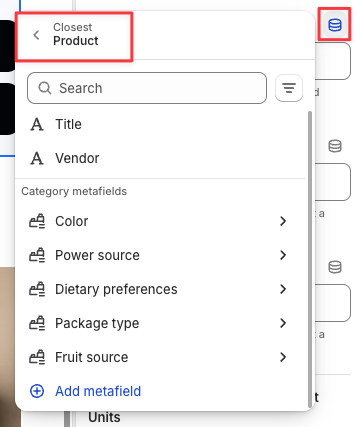Screen dimensions: 361x427
Task: Click into the Search field
Action: [x=147, y=88]
